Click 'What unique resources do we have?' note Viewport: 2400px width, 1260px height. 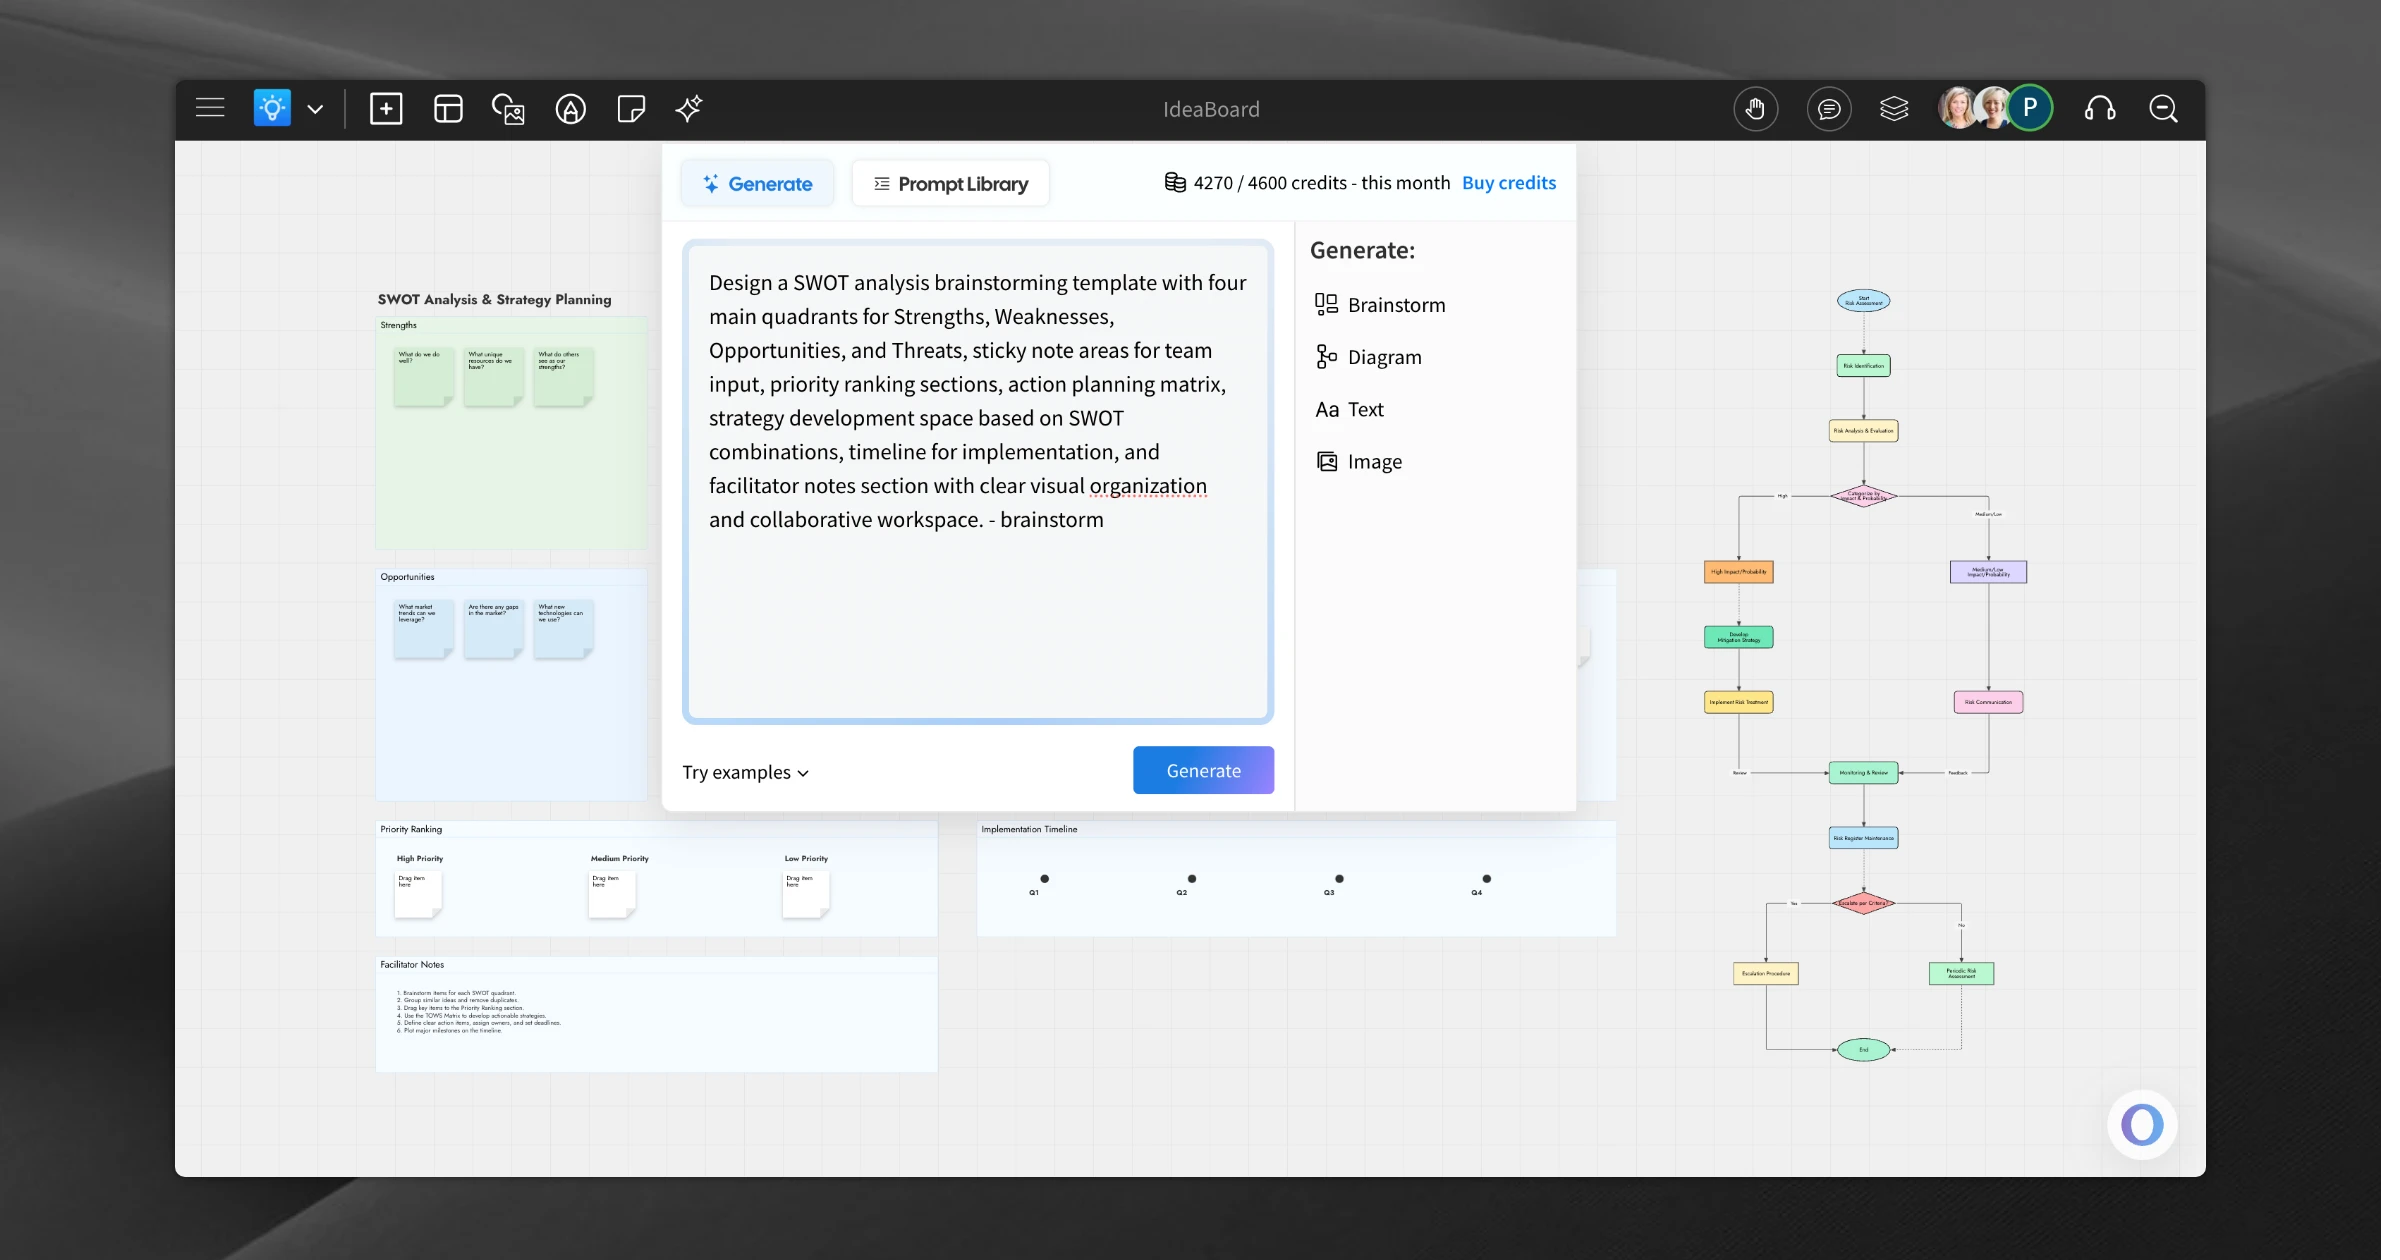point(493,377)
